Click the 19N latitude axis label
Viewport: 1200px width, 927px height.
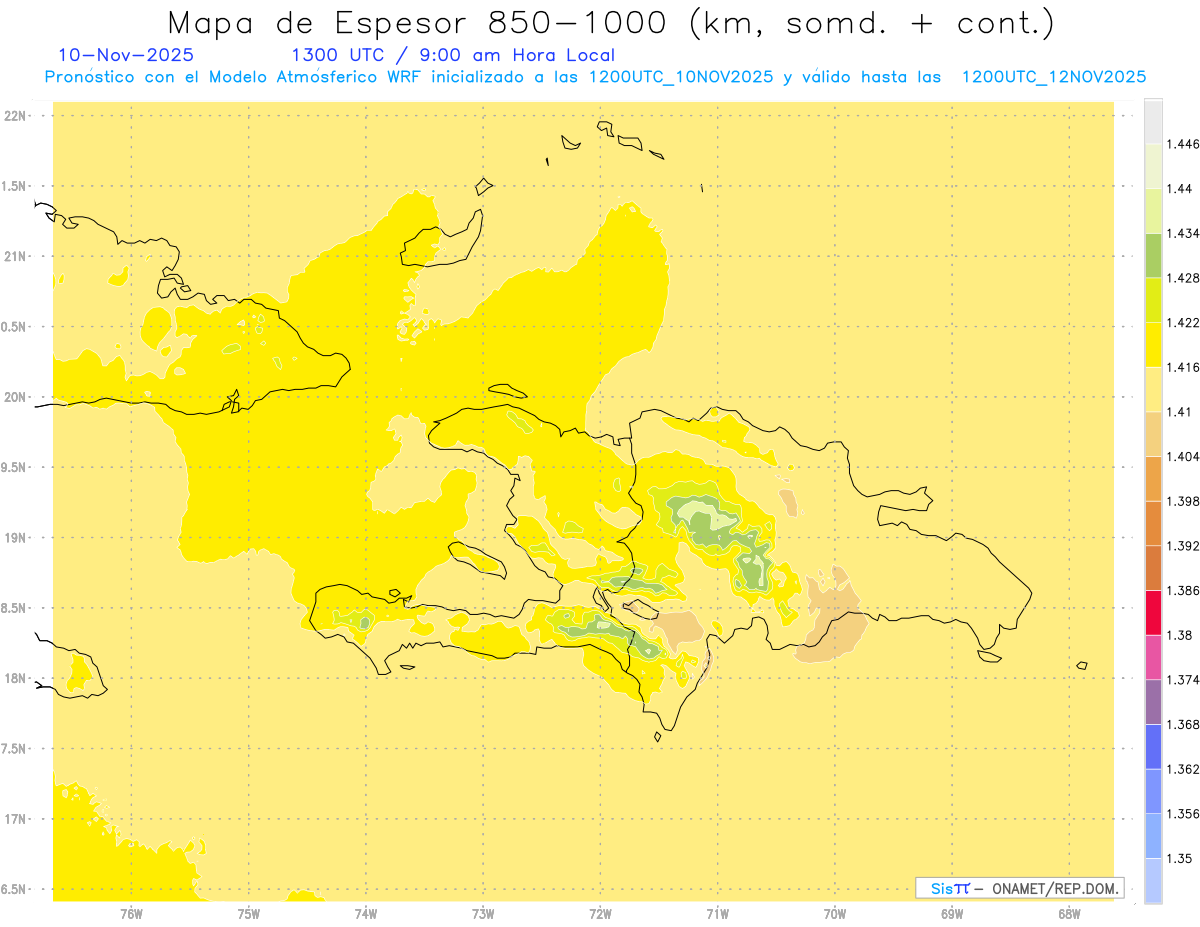(16, 538)
